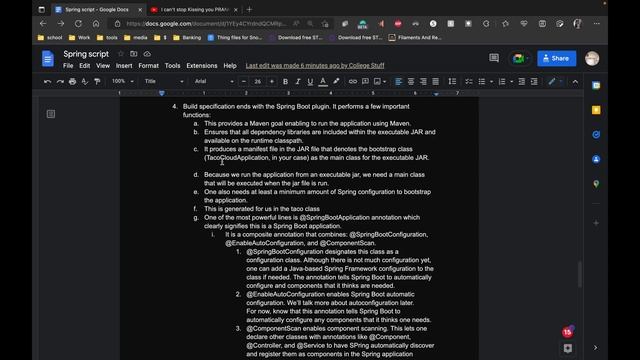This screenshot has height=360, width=640.
Task: Open Calendar in side panel
Action: (x=596, y=86)
